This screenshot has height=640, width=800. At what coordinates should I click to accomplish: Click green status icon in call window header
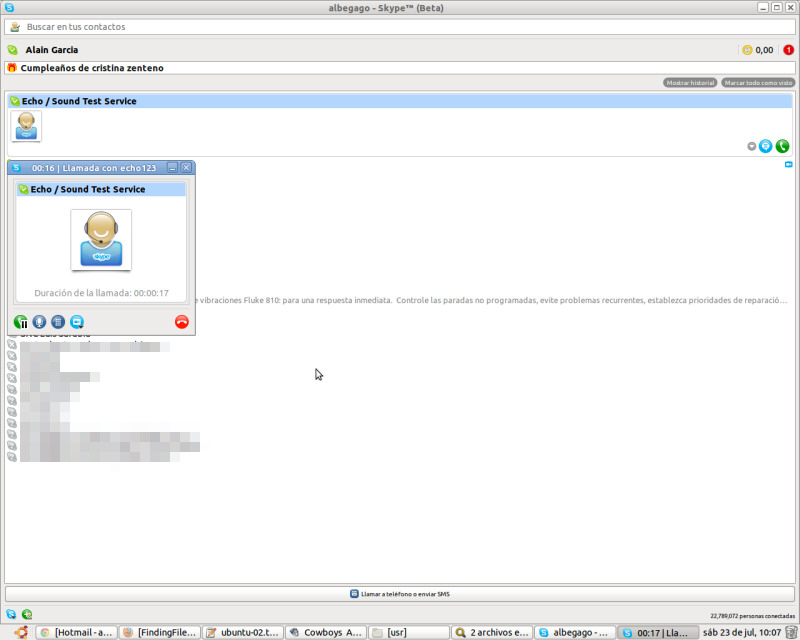(23, 189)
